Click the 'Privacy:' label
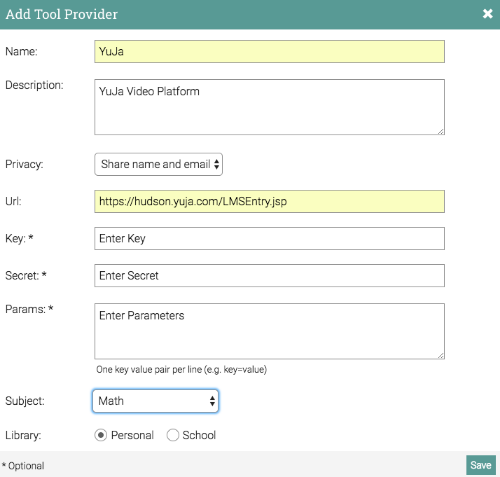Screen dimensions: 500x477 click(x=24, y=164)
